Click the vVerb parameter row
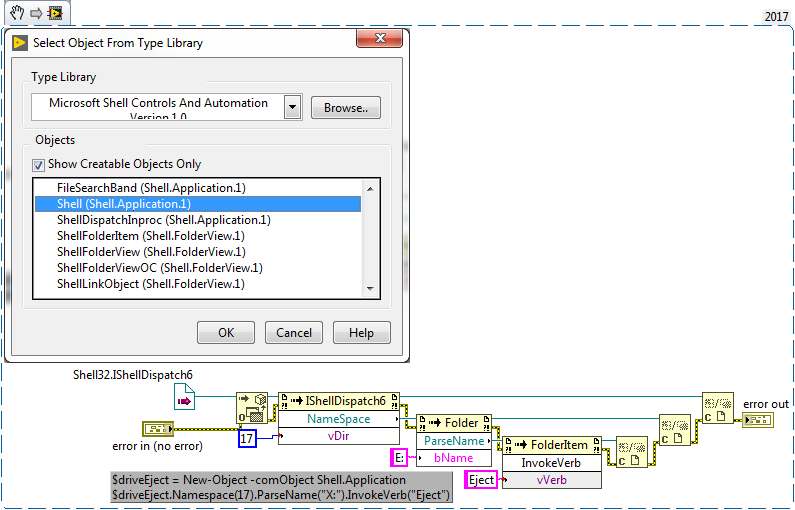 [x=552, y=480]
